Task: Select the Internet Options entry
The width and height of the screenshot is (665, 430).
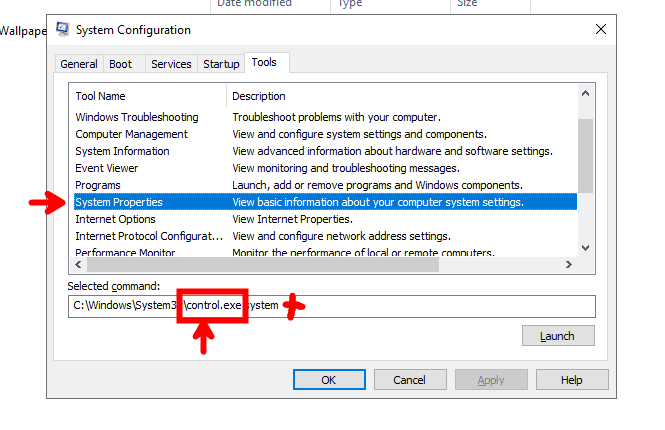Action: pos(115,219)
